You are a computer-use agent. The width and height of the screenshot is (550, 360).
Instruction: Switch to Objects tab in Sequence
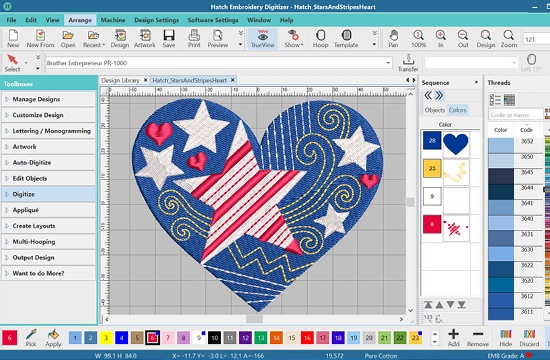click(435, 110)
